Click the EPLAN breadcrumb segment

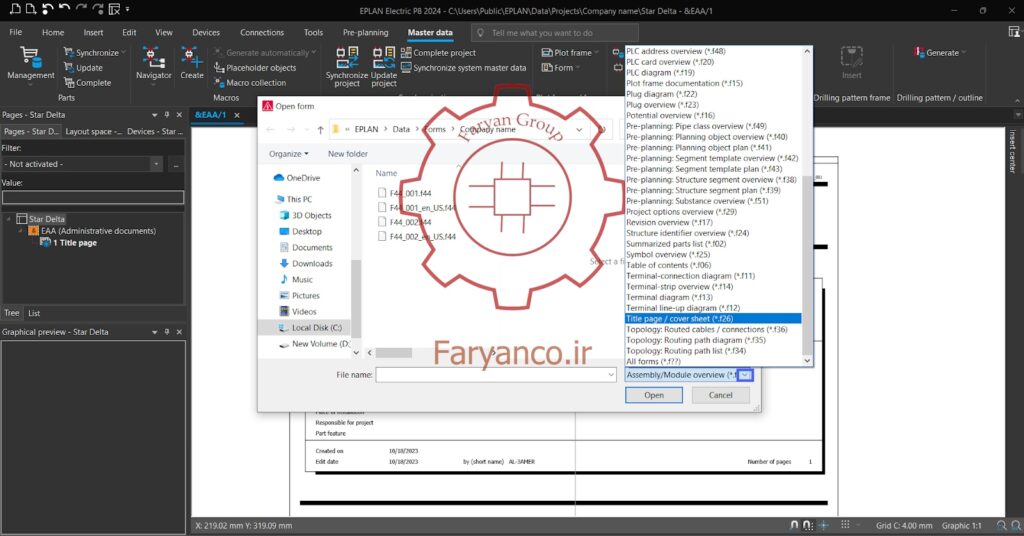(366, 129)
